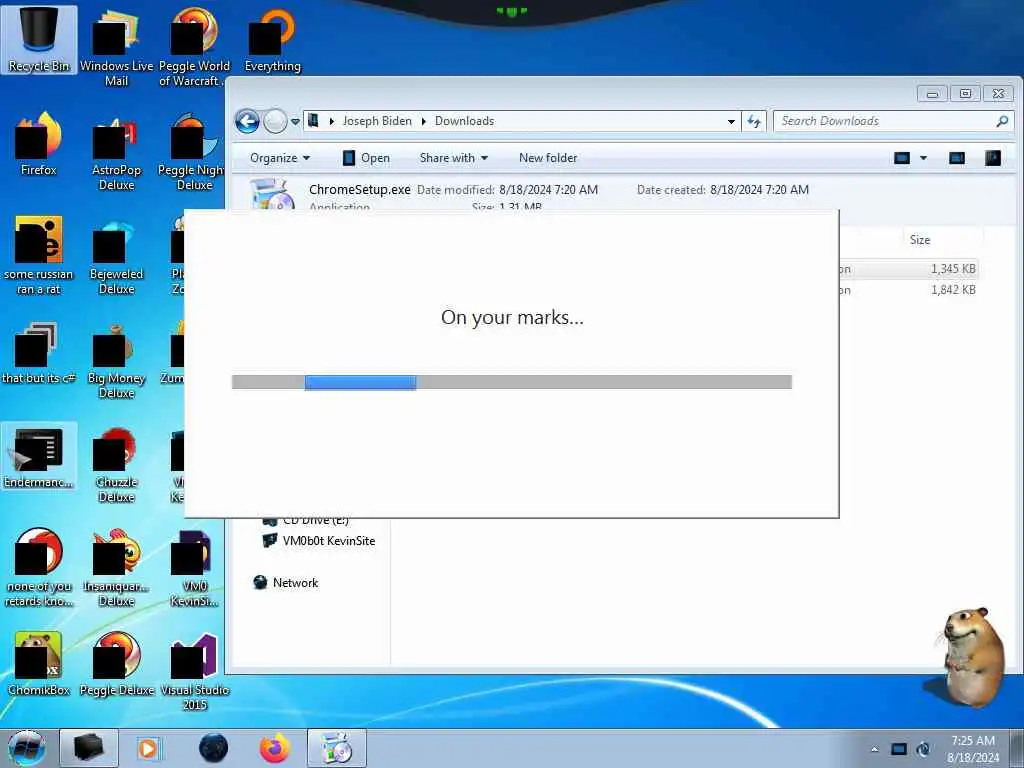Launch Peggle World of Warcraft shortcut
This screenshot has height=768, width=1024.
point(194,49)
